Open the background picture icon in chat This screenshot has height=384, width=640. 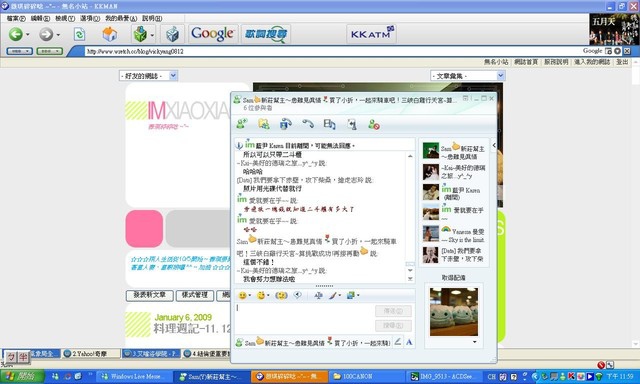coord(352,295)
